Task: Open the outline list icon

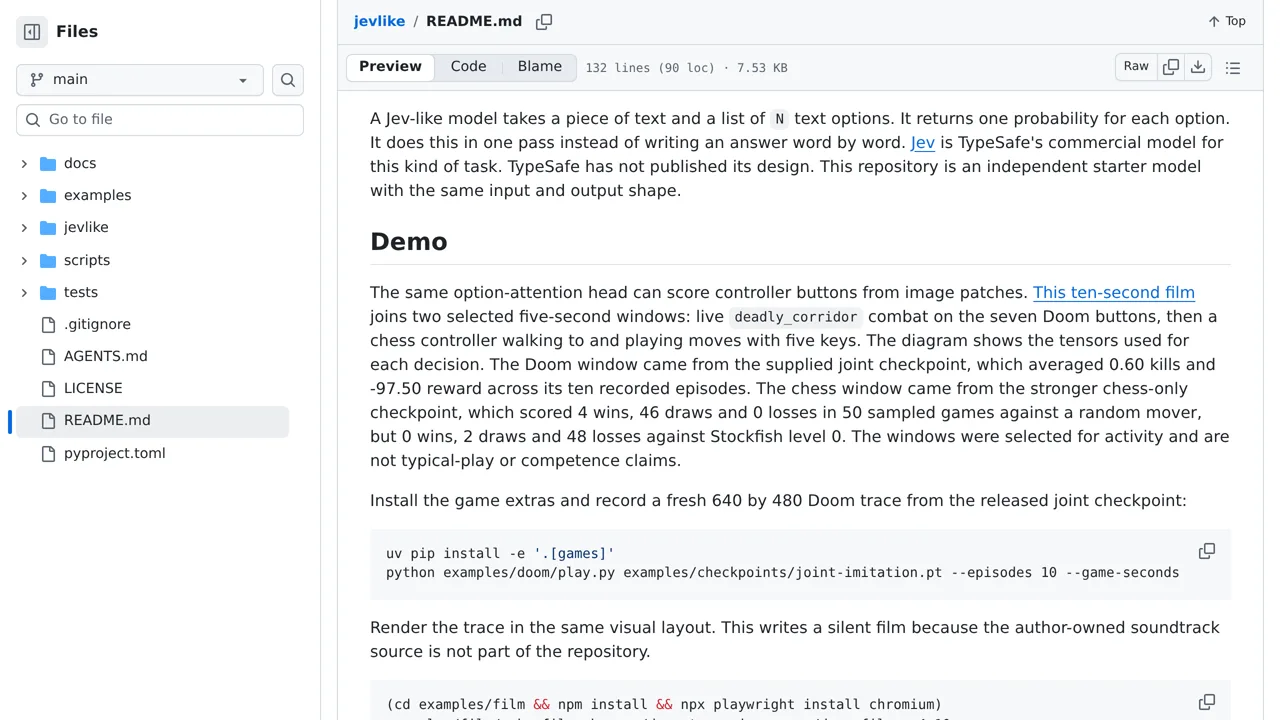Action: (1233, 67)
